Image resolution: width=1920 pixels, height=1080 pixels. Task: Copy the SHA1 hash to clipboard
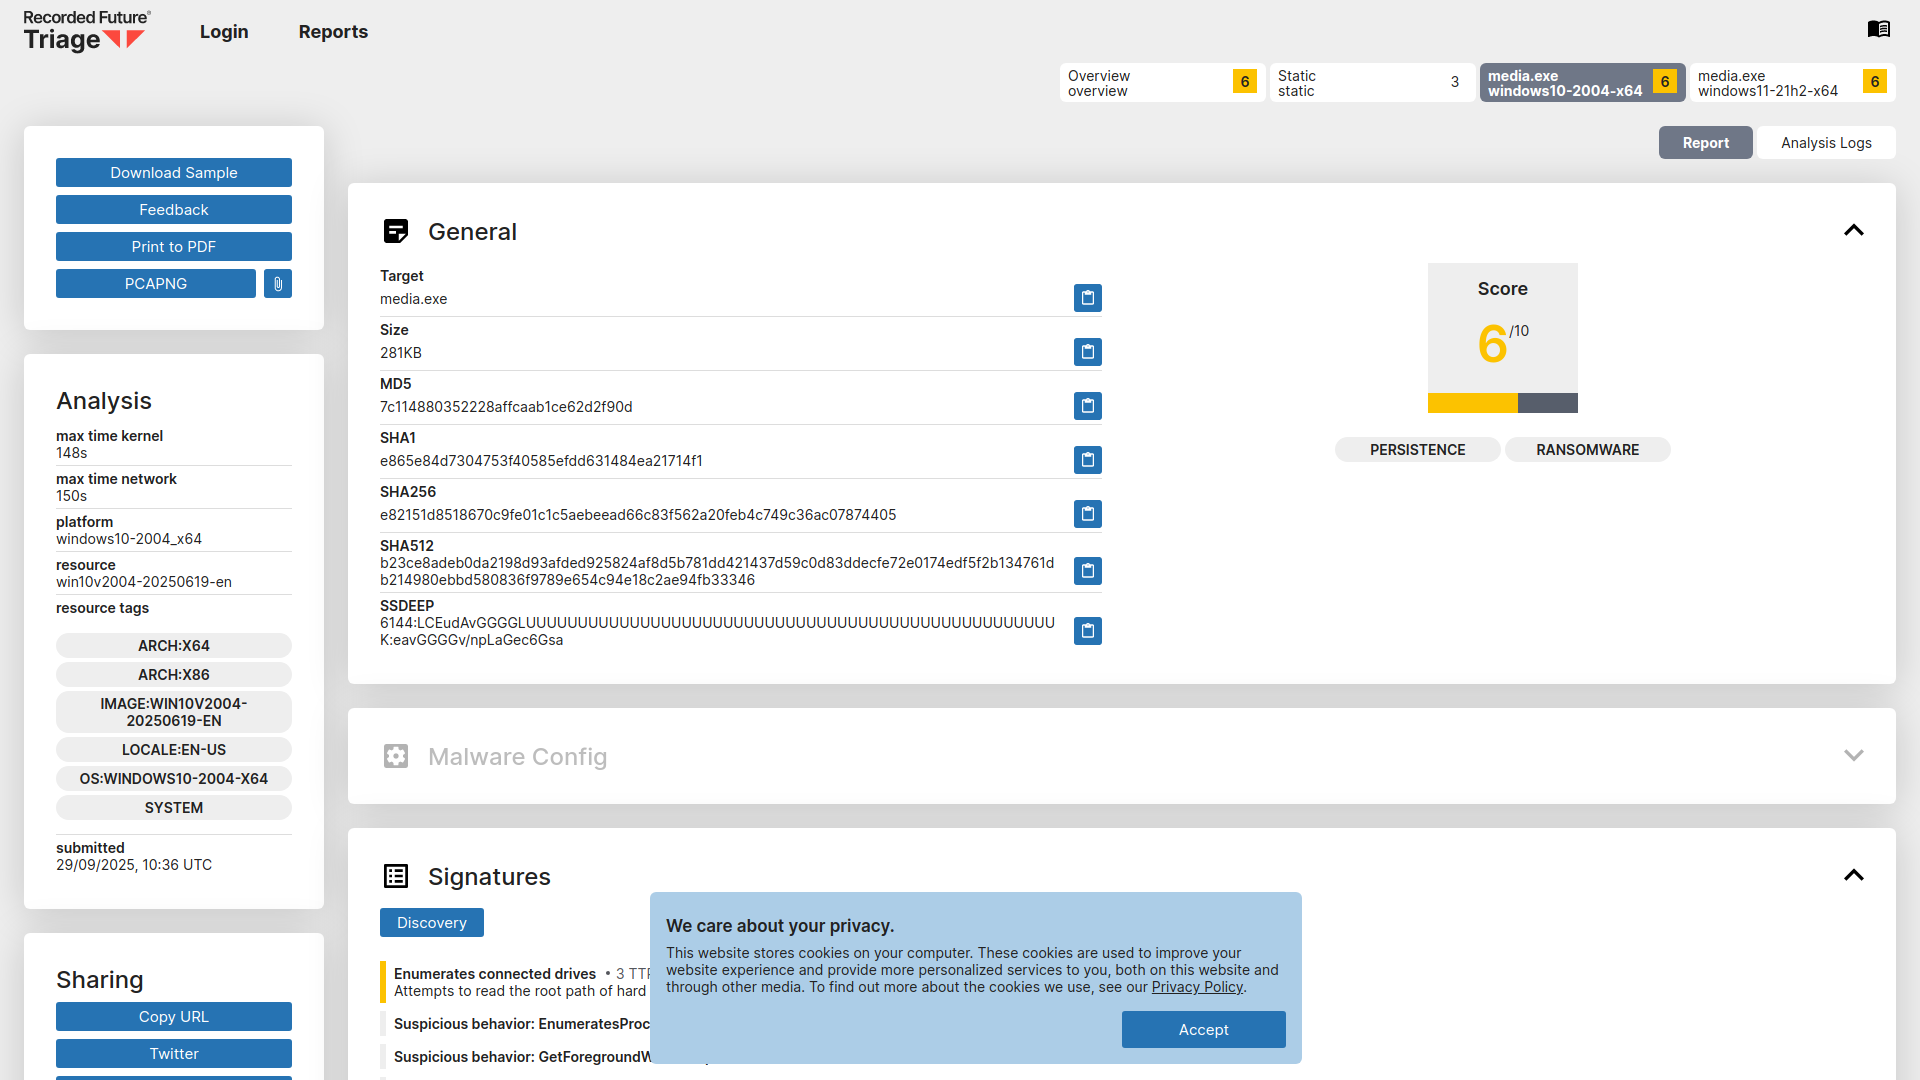coord(1087,460)
